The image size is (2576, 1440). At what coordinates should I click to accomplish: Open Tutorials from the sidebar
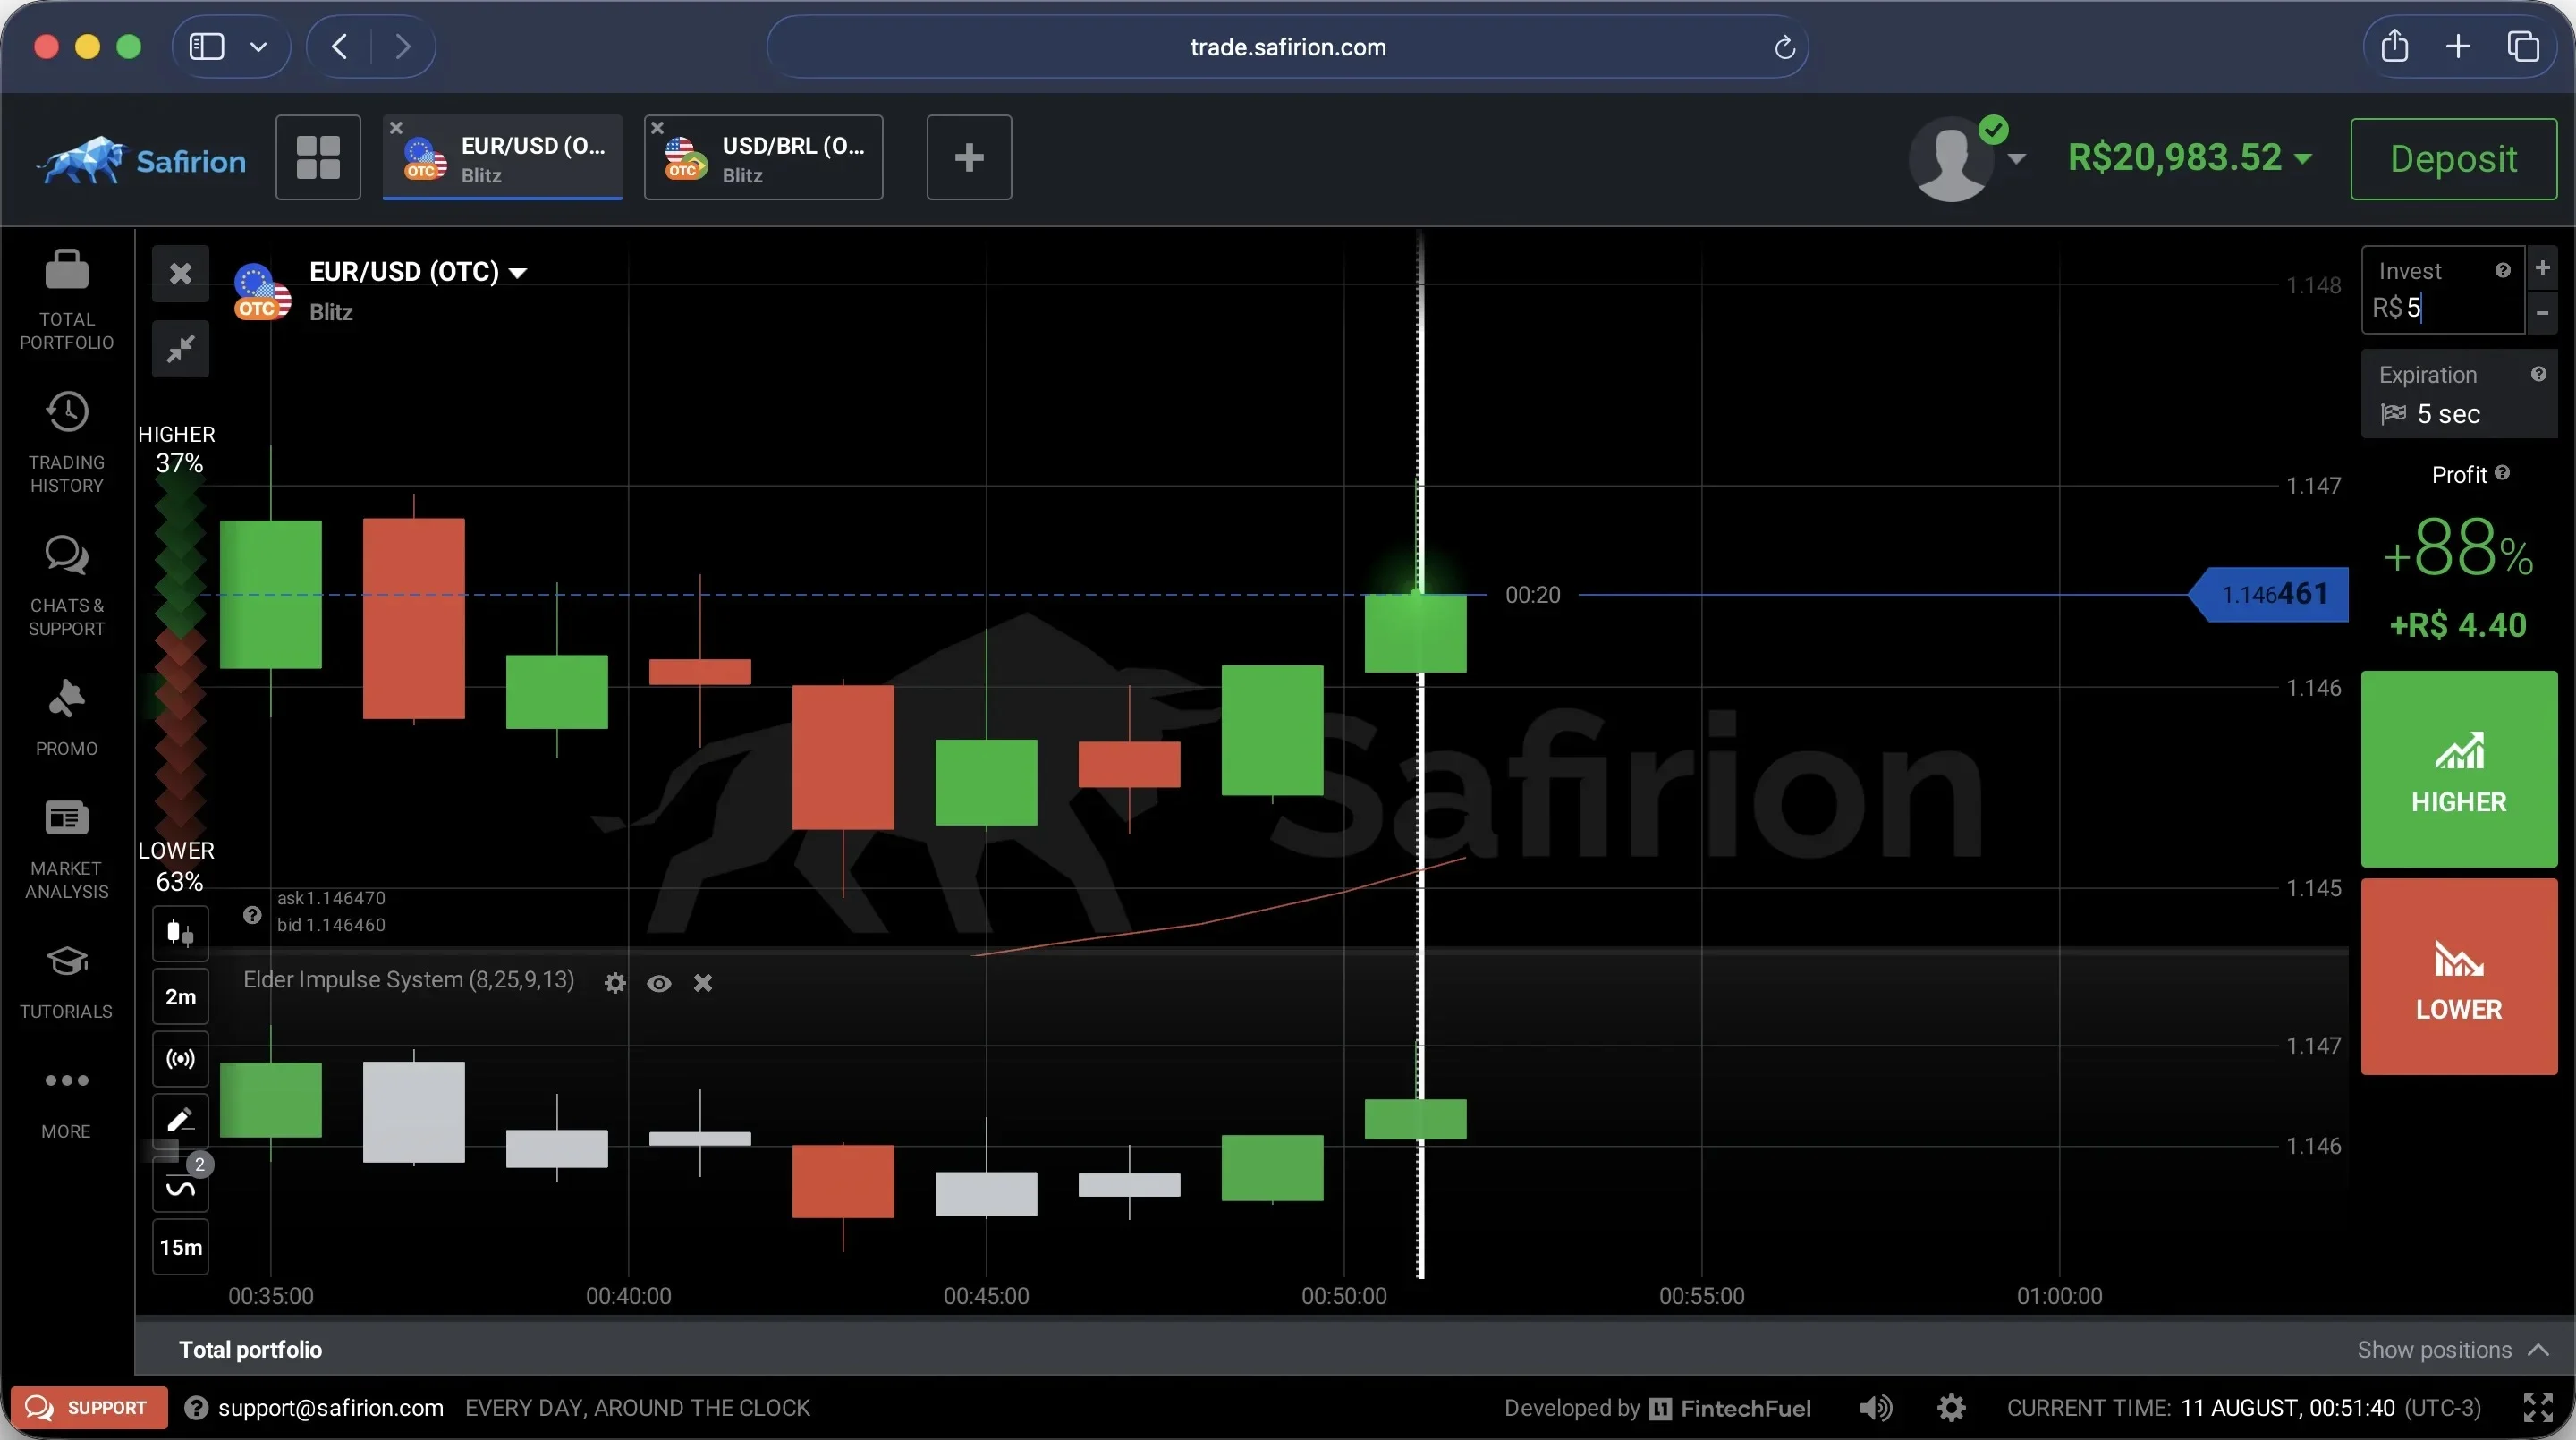[x=67, y=982]
